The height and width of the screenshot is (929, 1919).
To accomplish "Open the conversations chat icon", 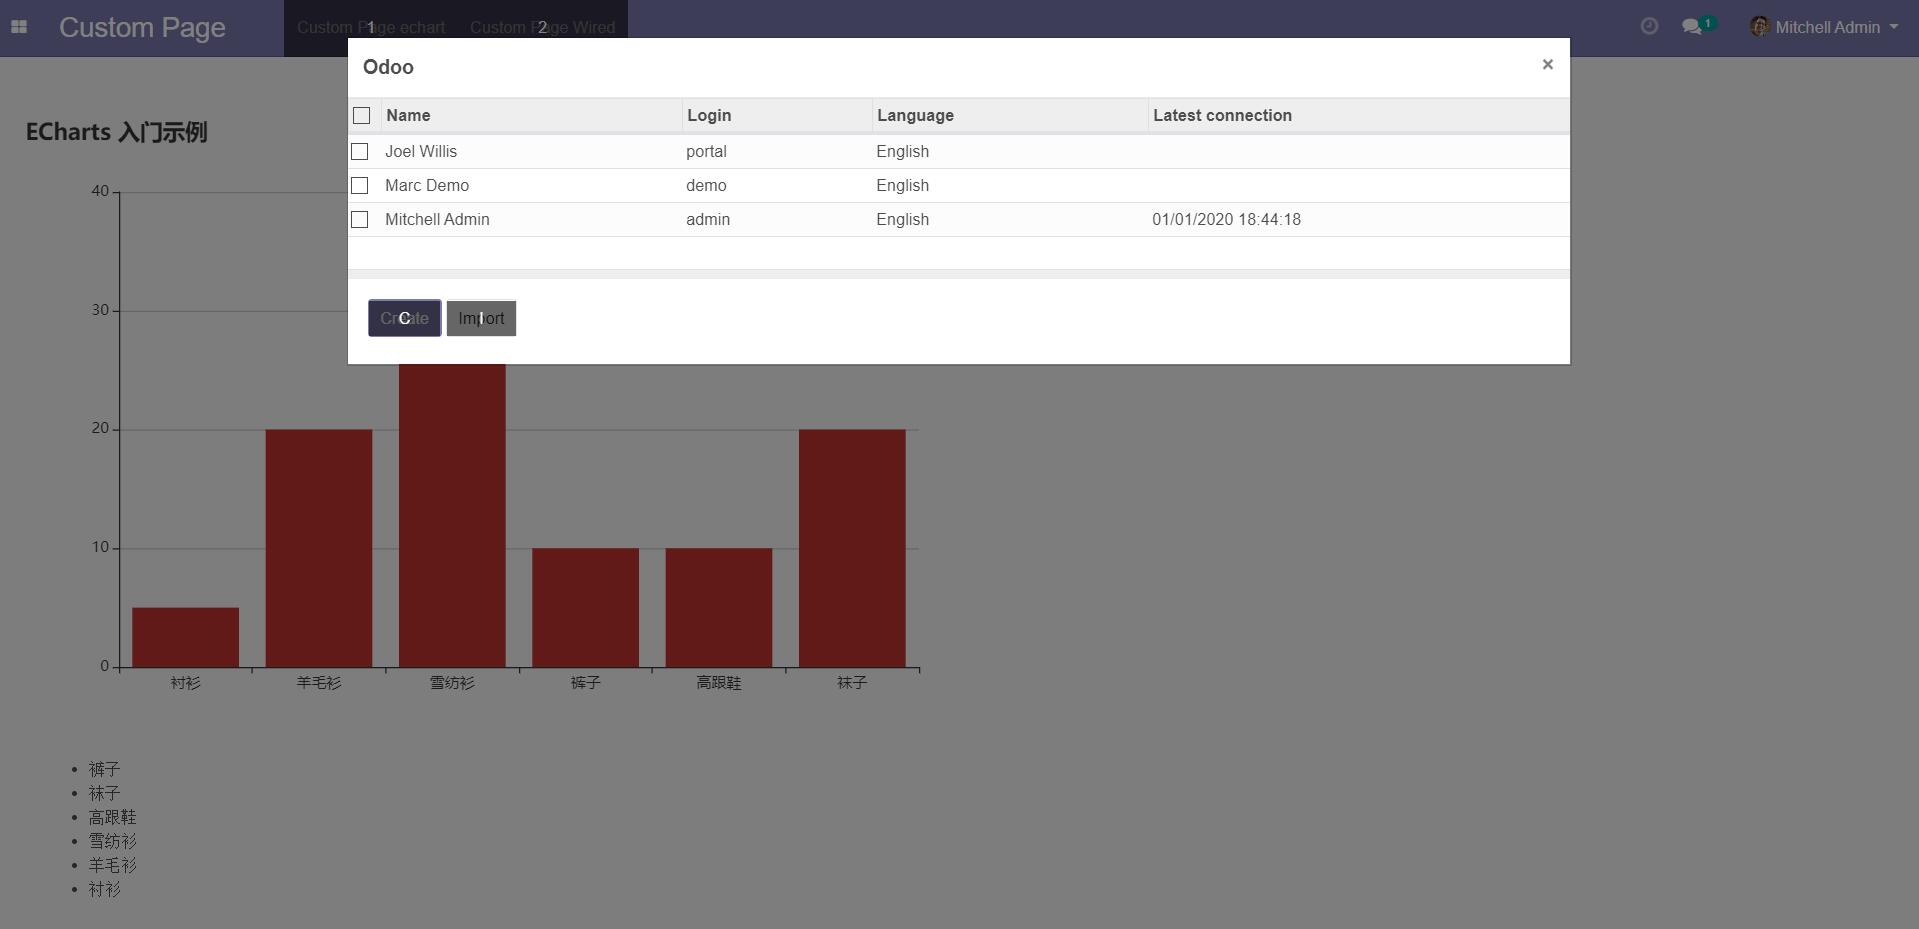I will [x=1692, y=27].
